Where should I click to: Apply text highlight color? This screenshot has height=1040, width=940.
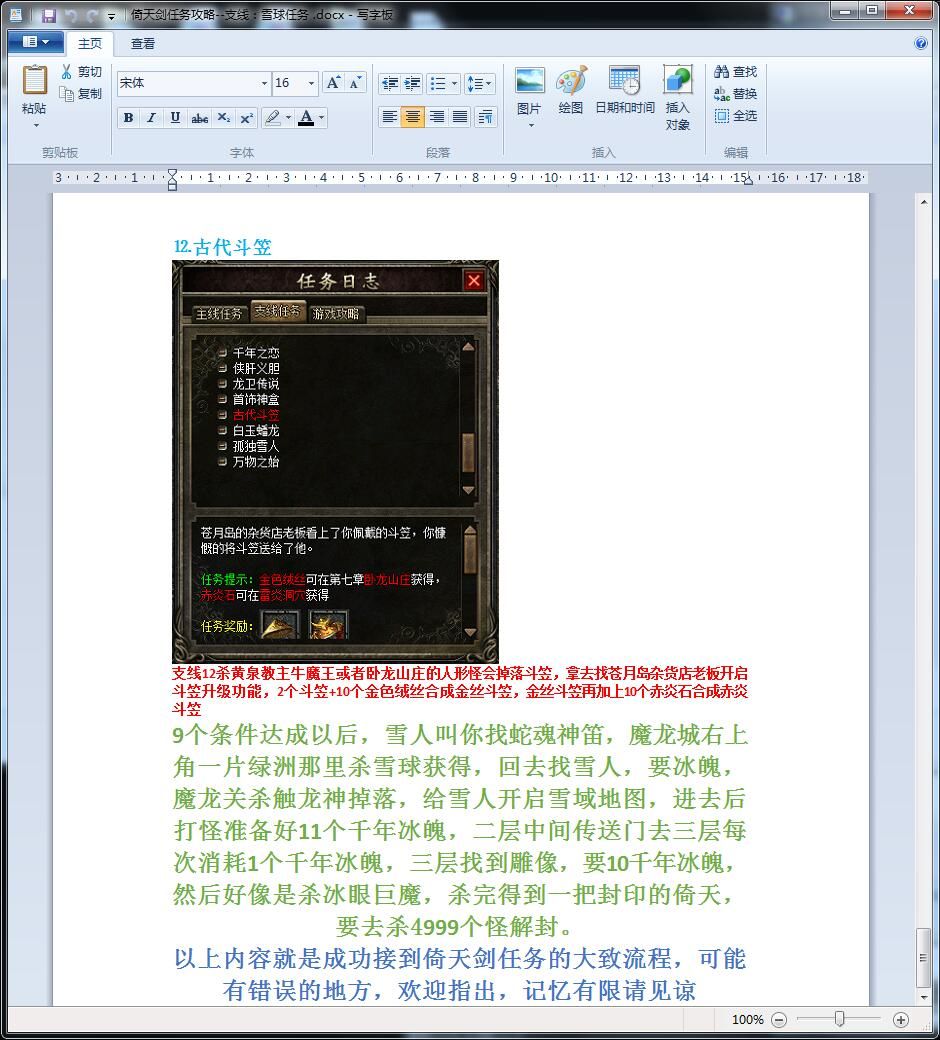272,118
